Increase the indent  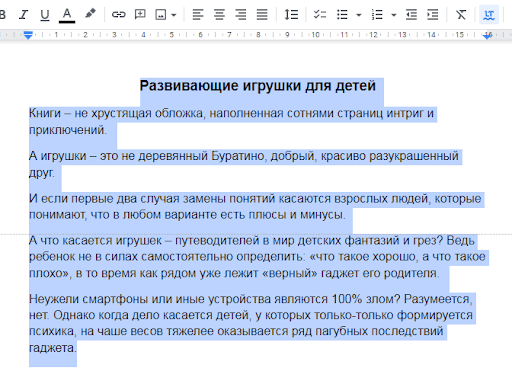pyautogui.click(x=433, y=15)
